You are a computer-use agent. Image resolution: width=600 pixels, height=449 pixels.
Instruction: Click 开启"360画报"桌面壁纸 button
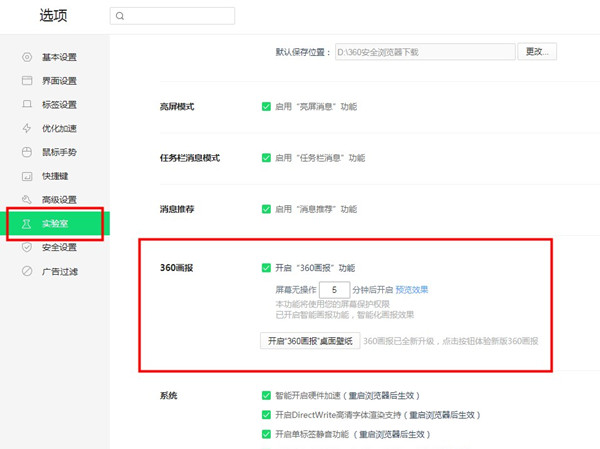pos(310,341)
